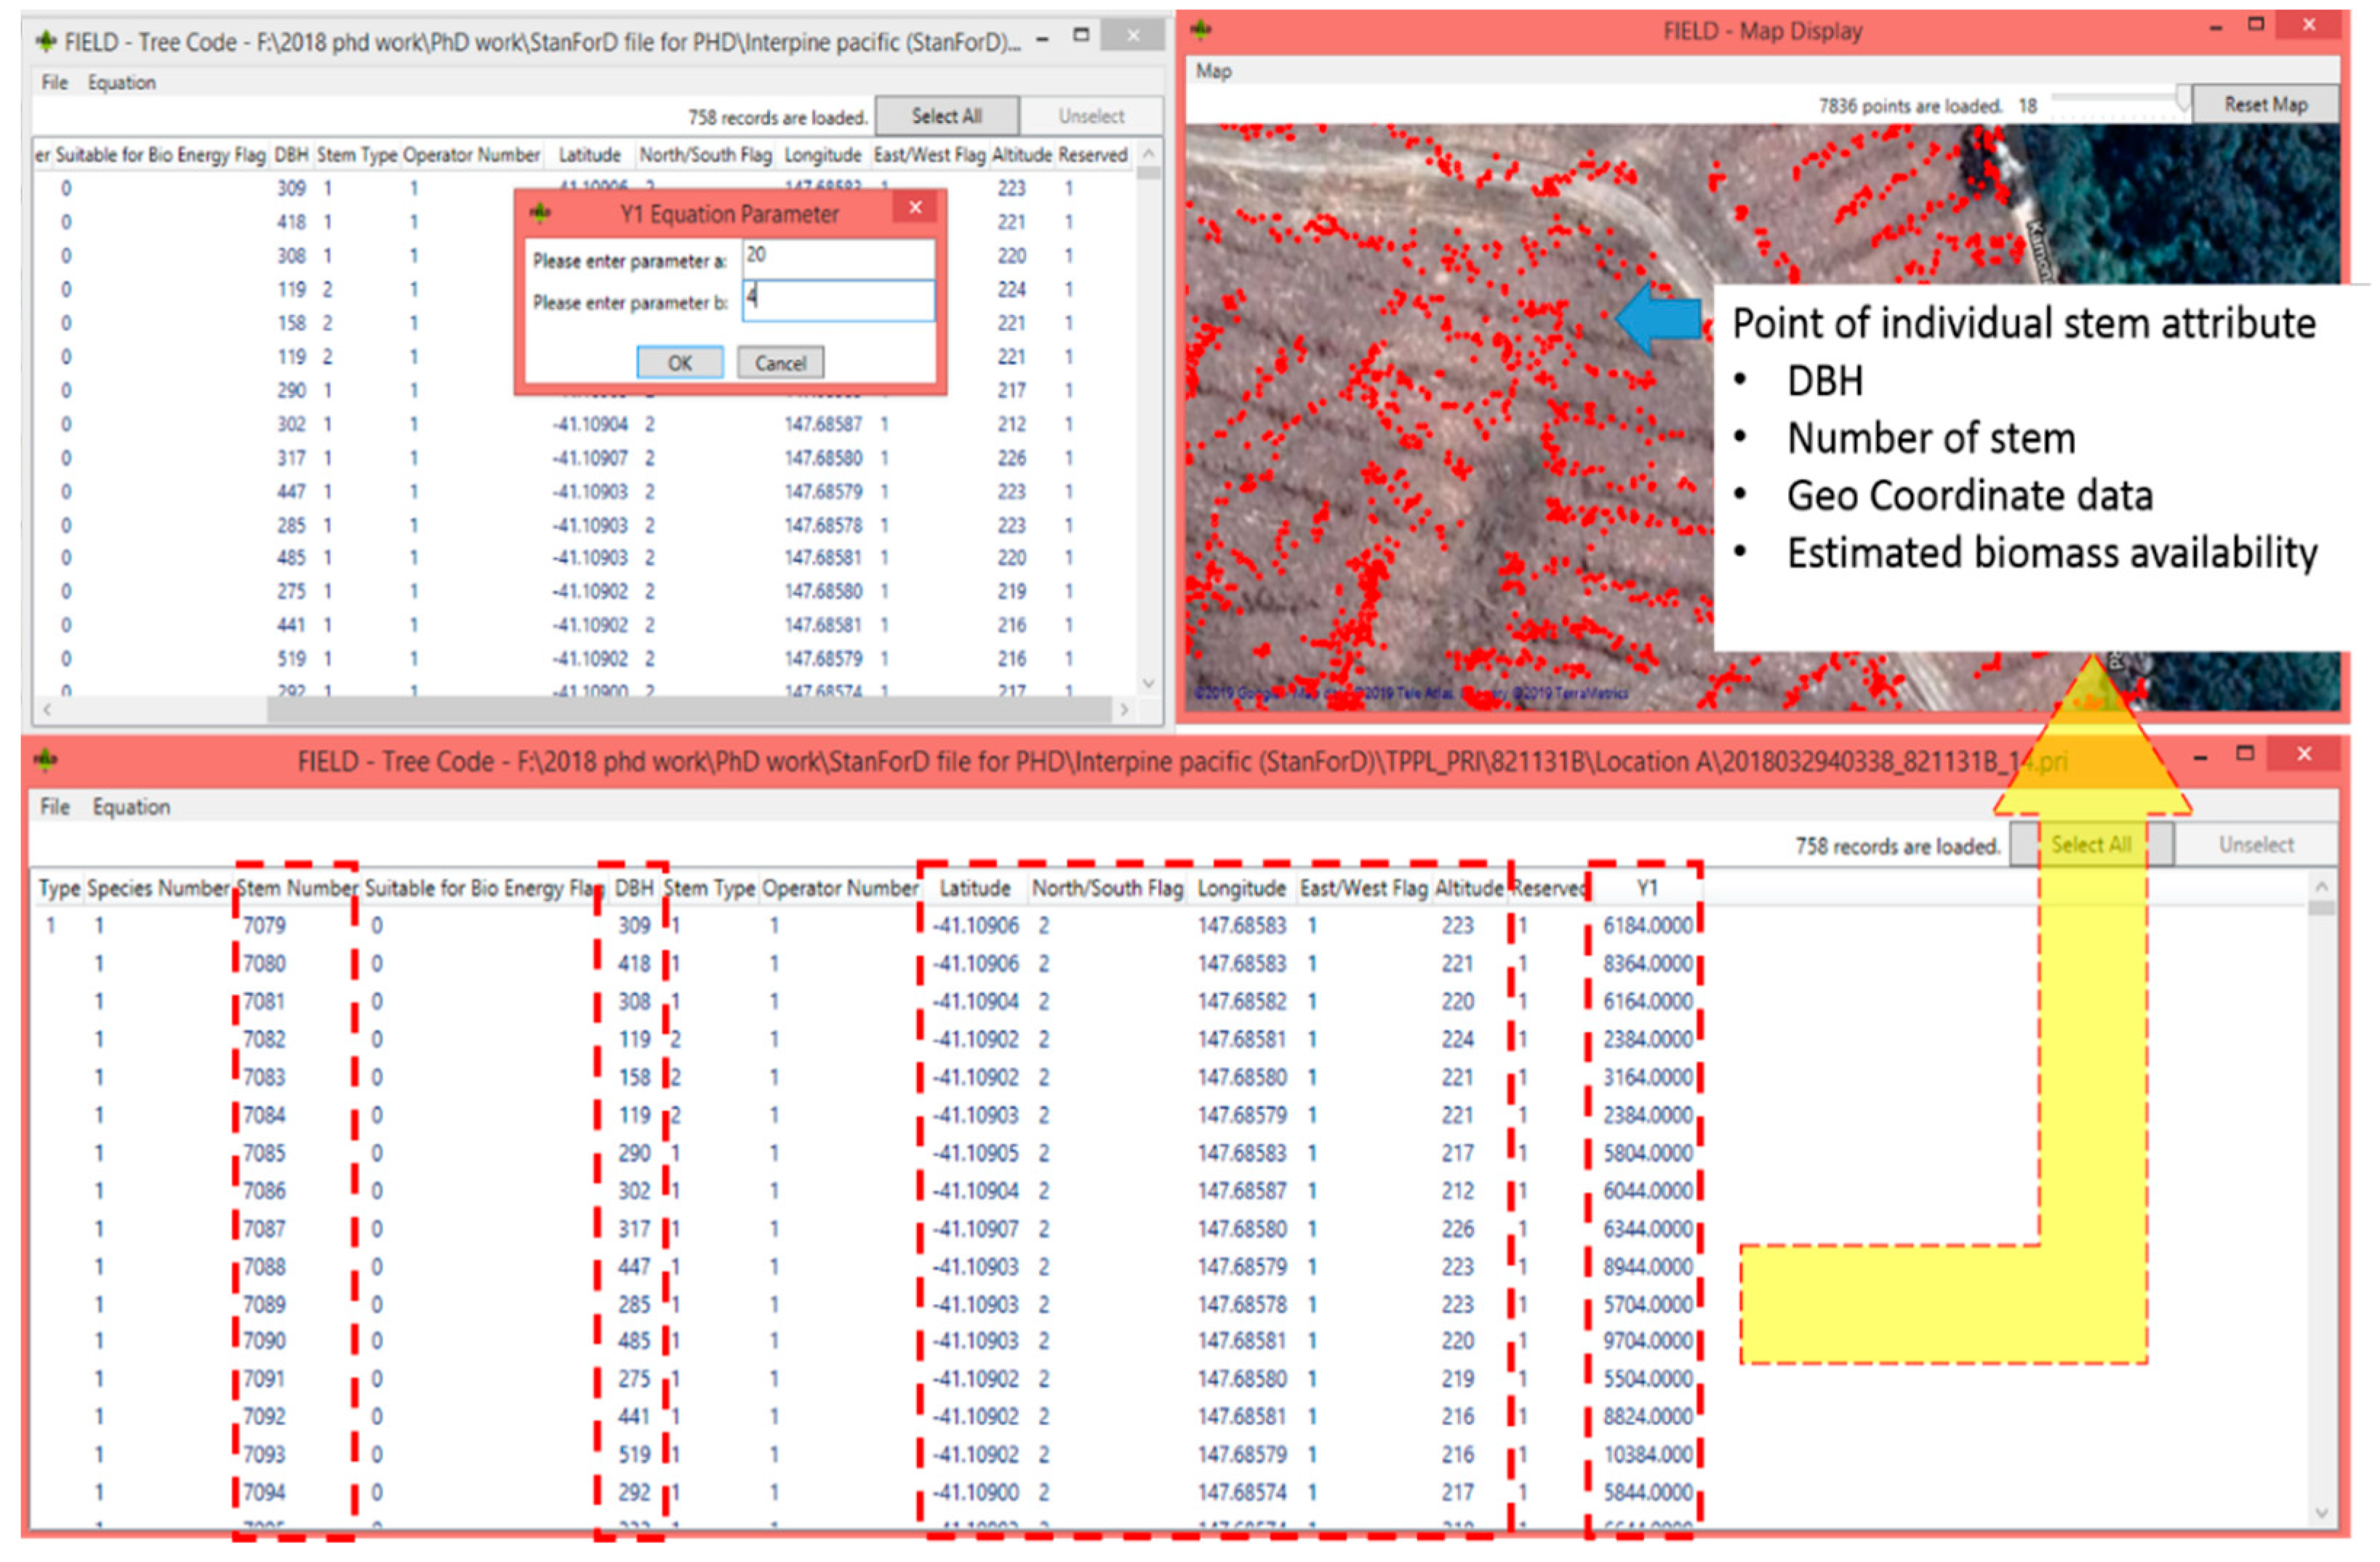
Task: Click the bottom Tree Code window app icon
Action: point(45,760)
